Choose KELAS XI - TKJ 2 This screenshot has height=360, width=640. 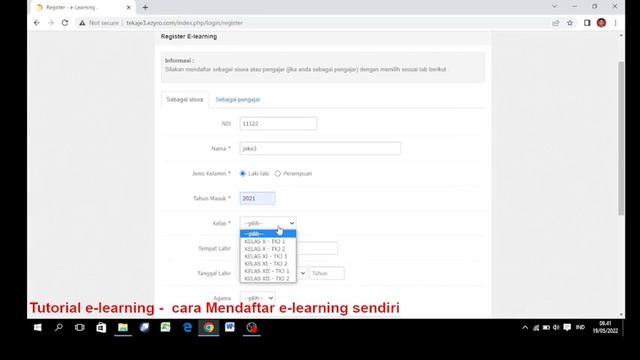(268, 264)
